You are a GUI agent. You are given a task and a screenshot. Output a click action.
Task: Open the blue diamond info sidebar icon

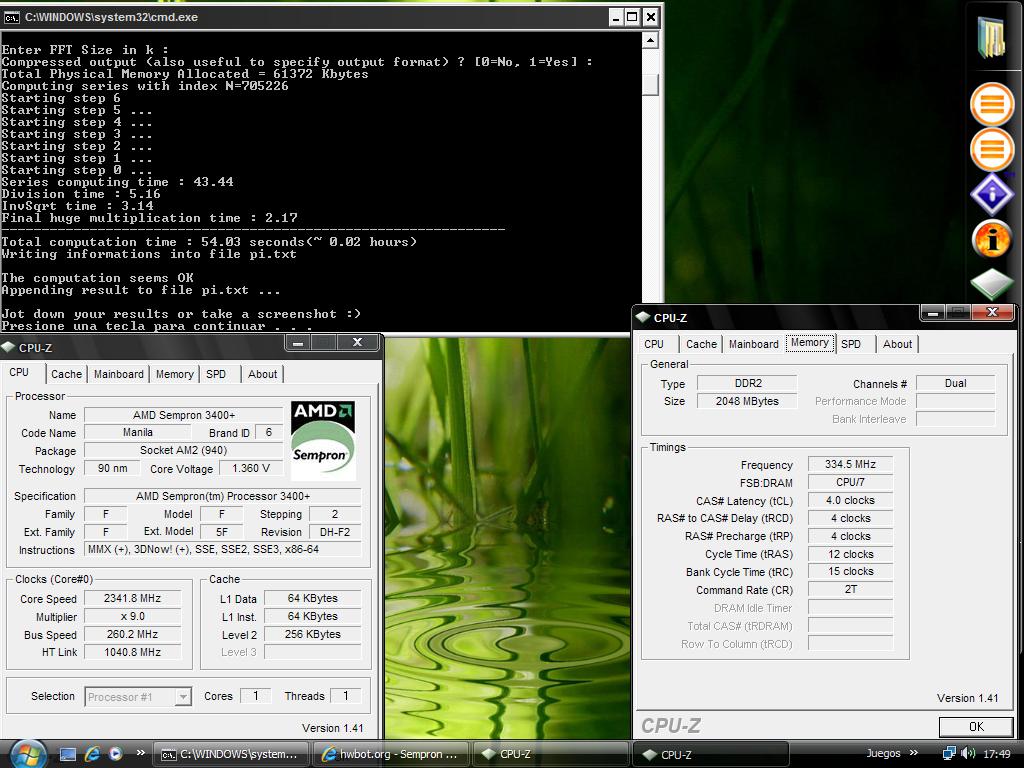point(992,194)
